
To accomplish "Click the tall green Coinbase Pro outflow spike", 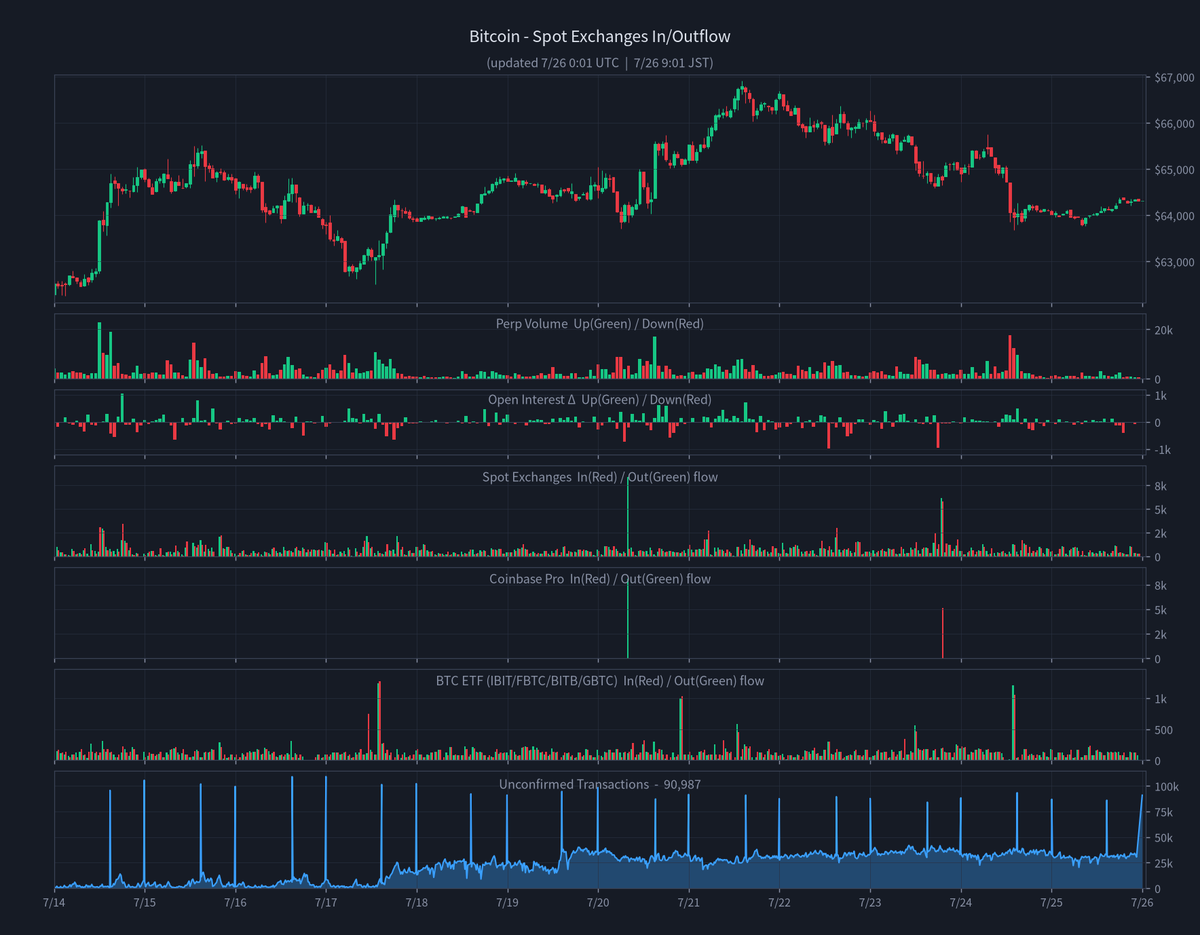I will tap(628, 620).
